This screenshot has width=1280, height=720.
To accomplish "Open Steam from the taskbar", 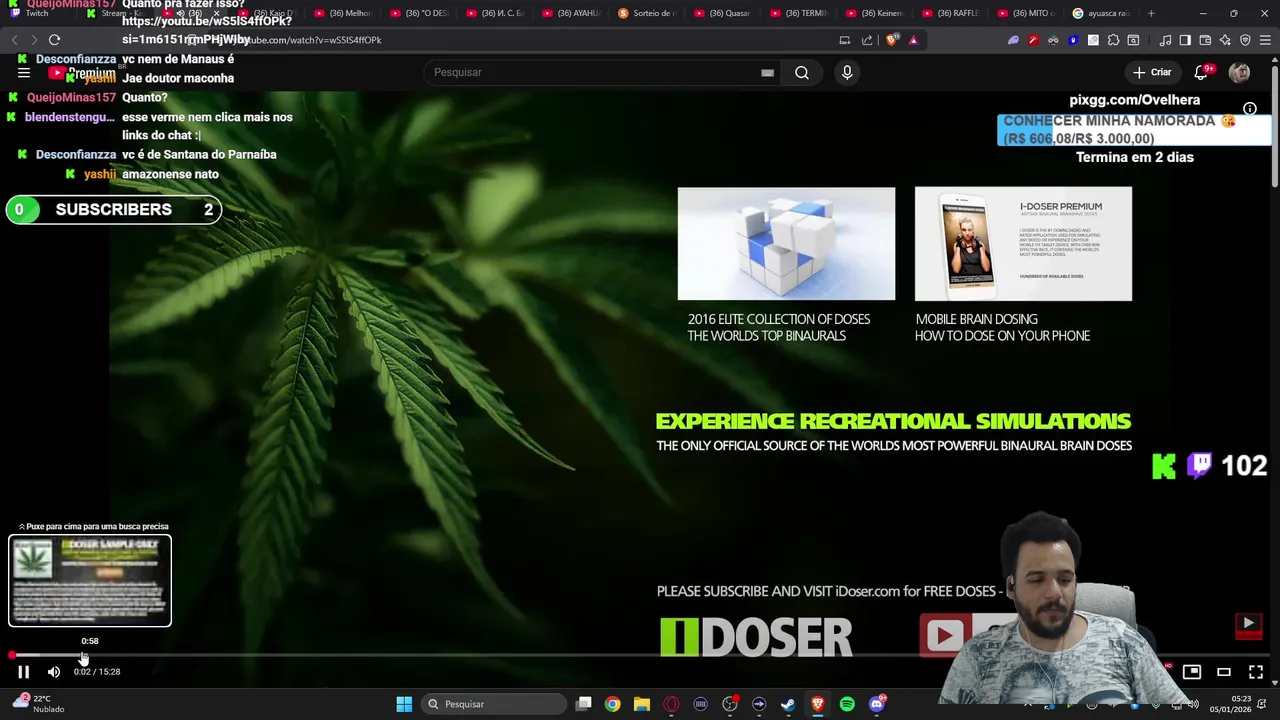I will click(788, 704).
